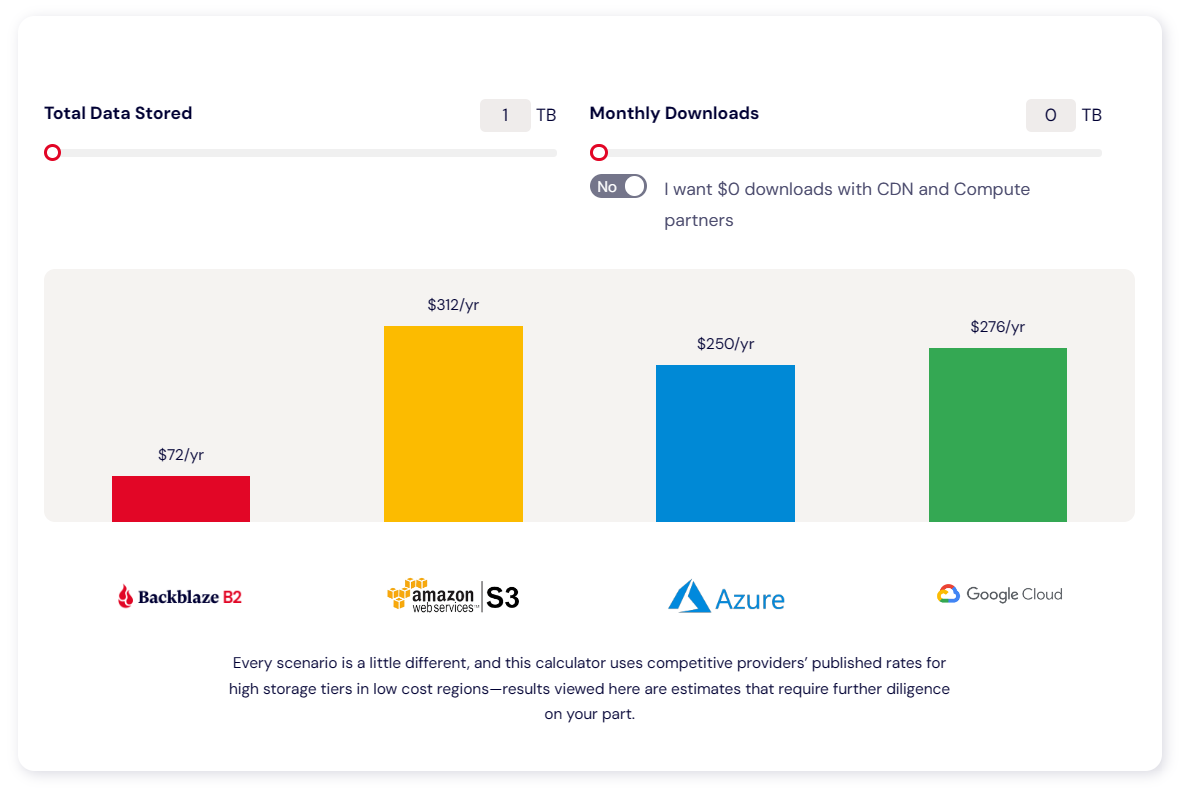Click the Monthly Downloads TB input field
1182x790 pixels.
coord(1050,115)
